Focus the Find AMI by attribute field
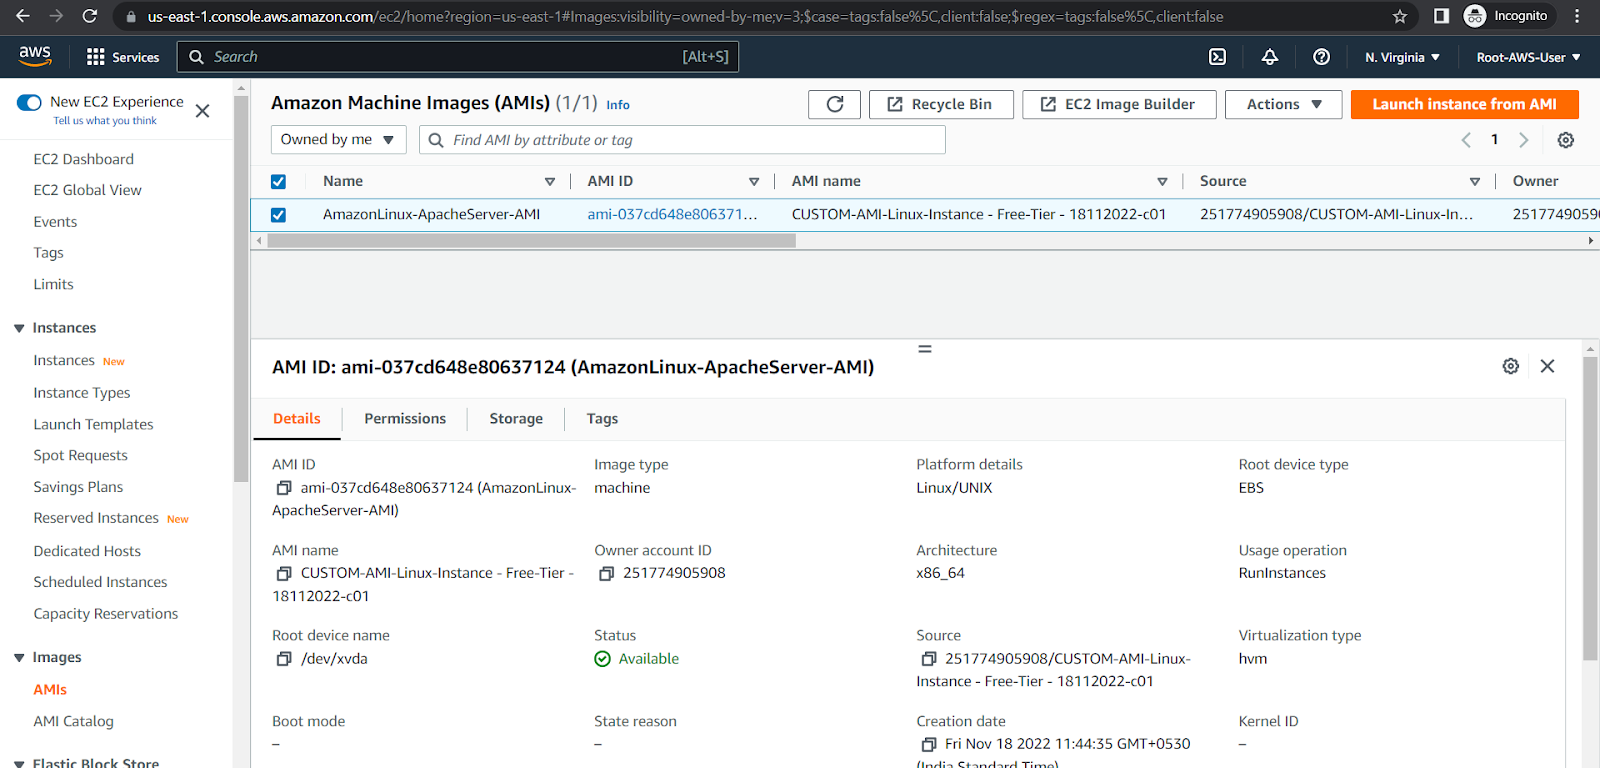The width and height of the screenshot is (1600, 768). 682,140
